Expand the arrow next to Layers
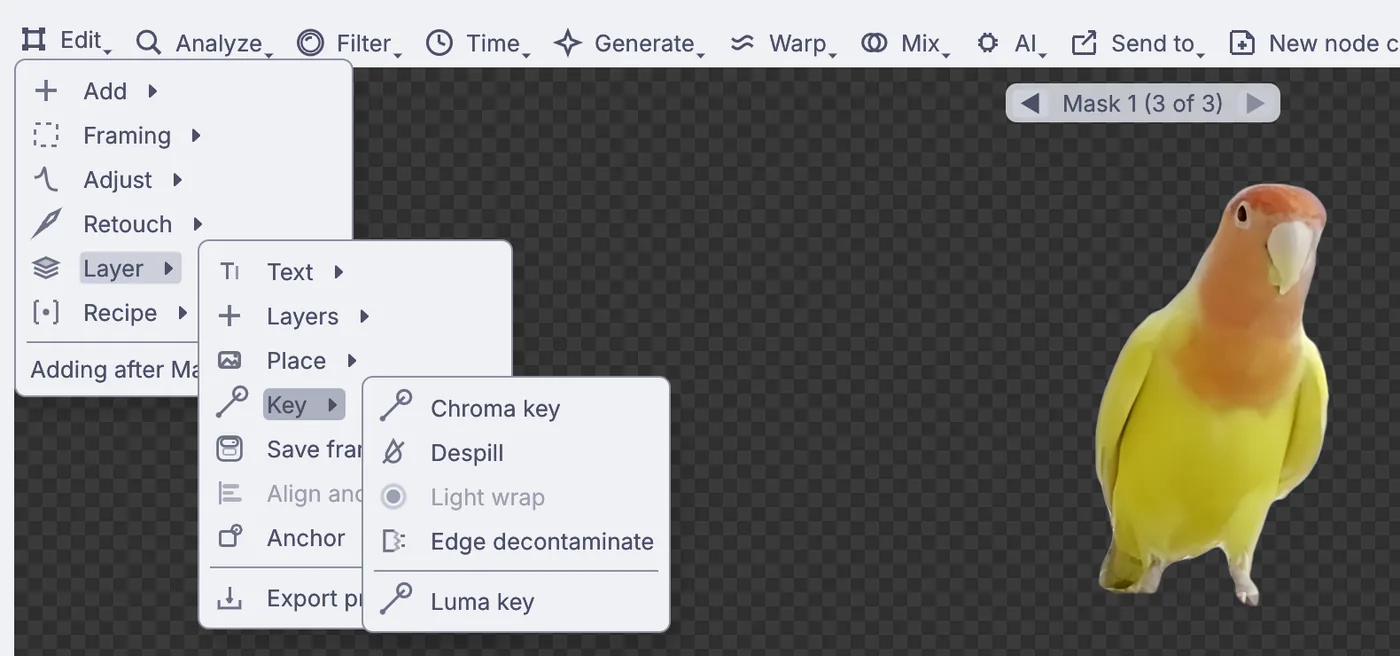Viewport: 1400px width, 656px height. [x=364, y=316]
